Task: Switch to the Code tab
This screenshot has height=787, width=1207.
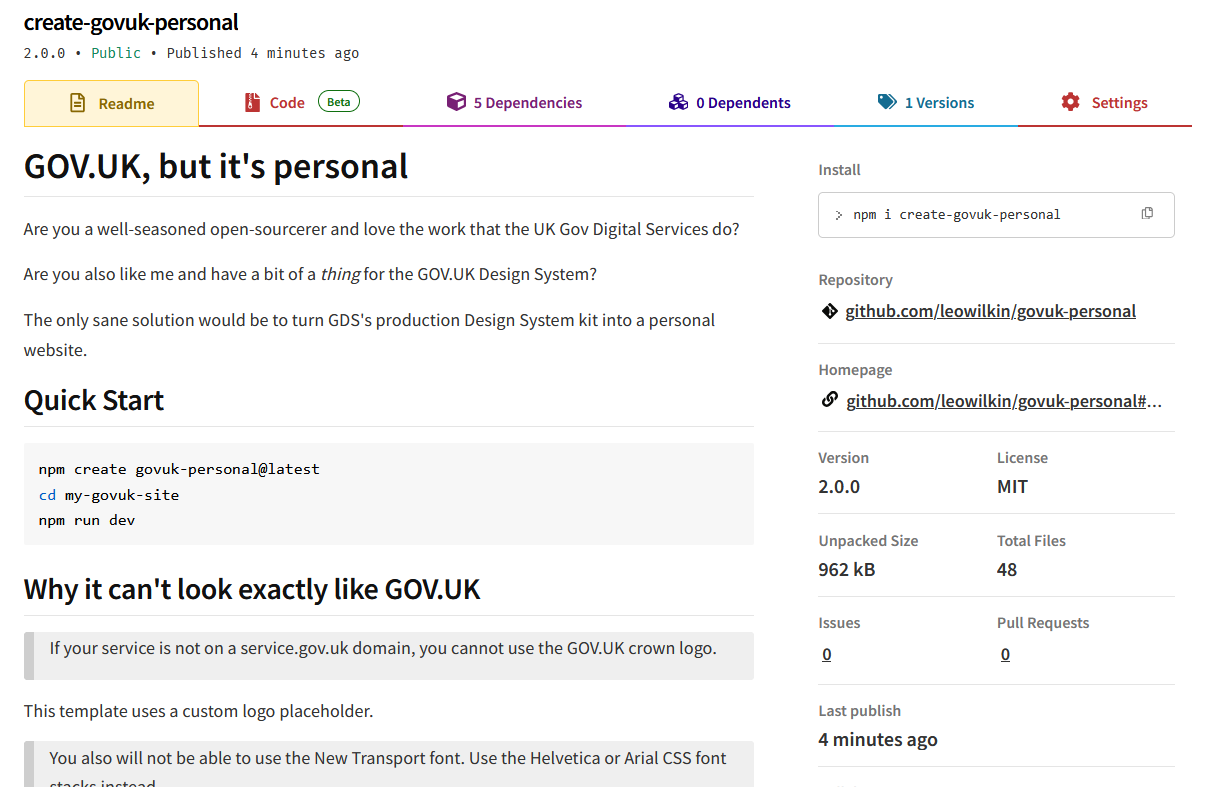Action: pos(302,103)
